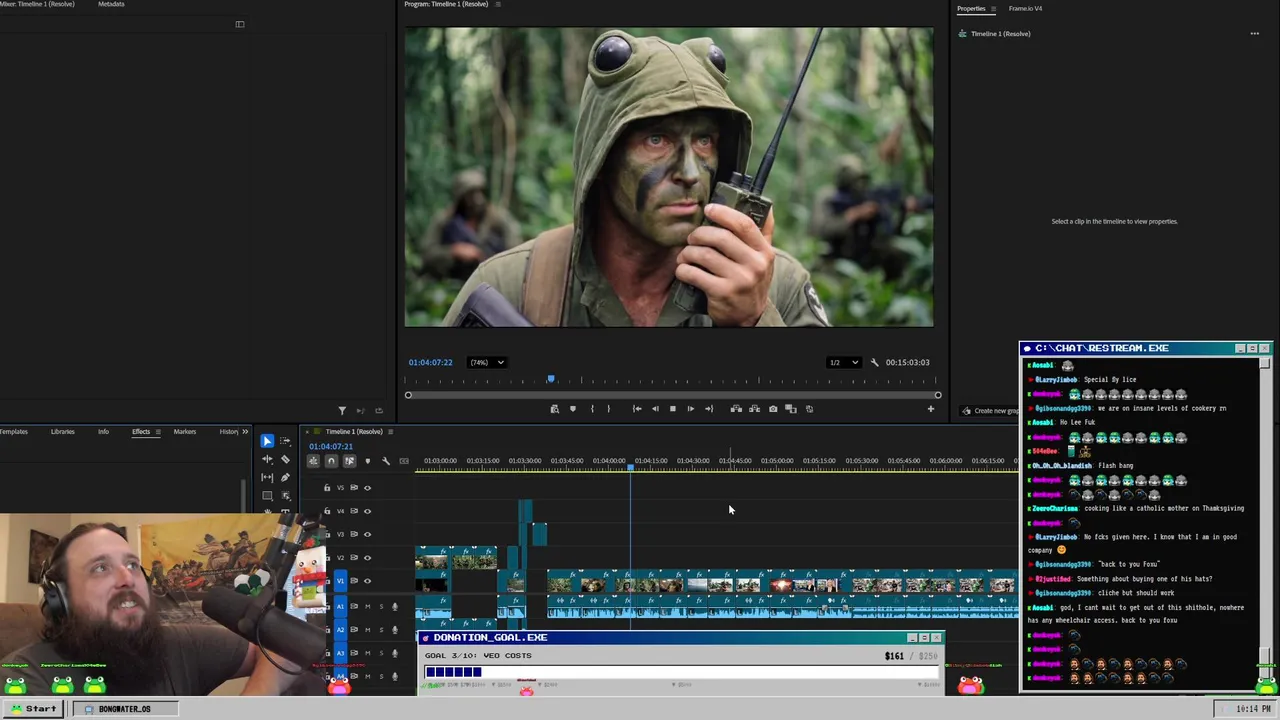Pick the Razor tool
This screenshot has width=1280, height=720.
point(285,459)
